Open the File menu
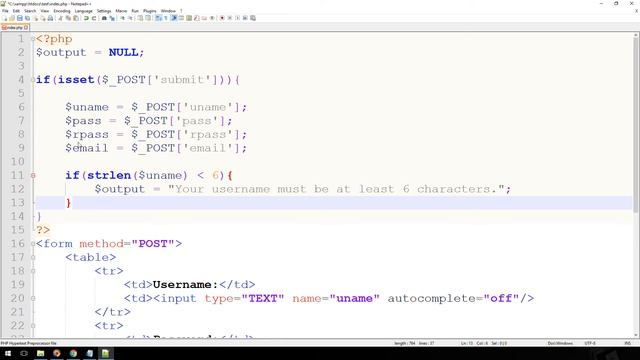The height and width of the screenshot is (360, 640). [5, 11]
